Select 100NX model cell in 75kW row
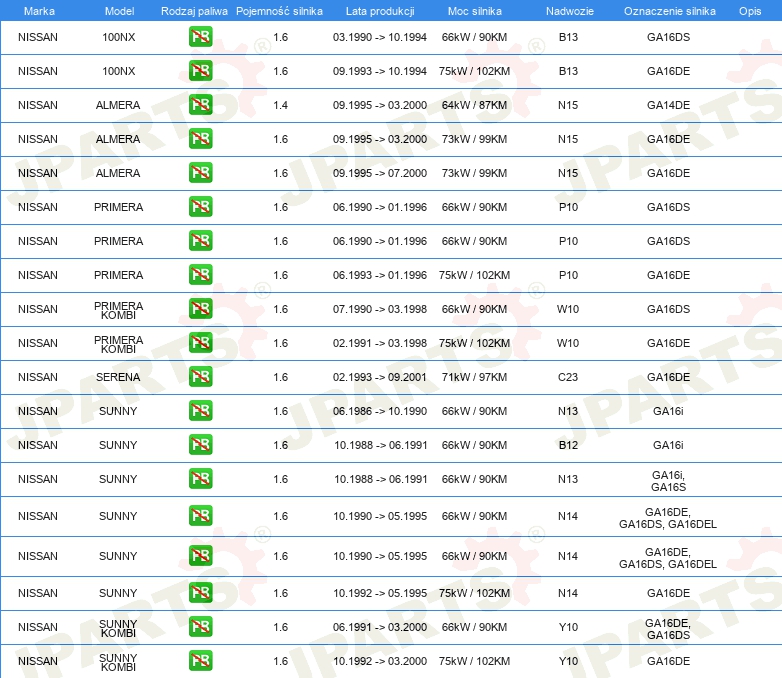 tap(119, 71)
